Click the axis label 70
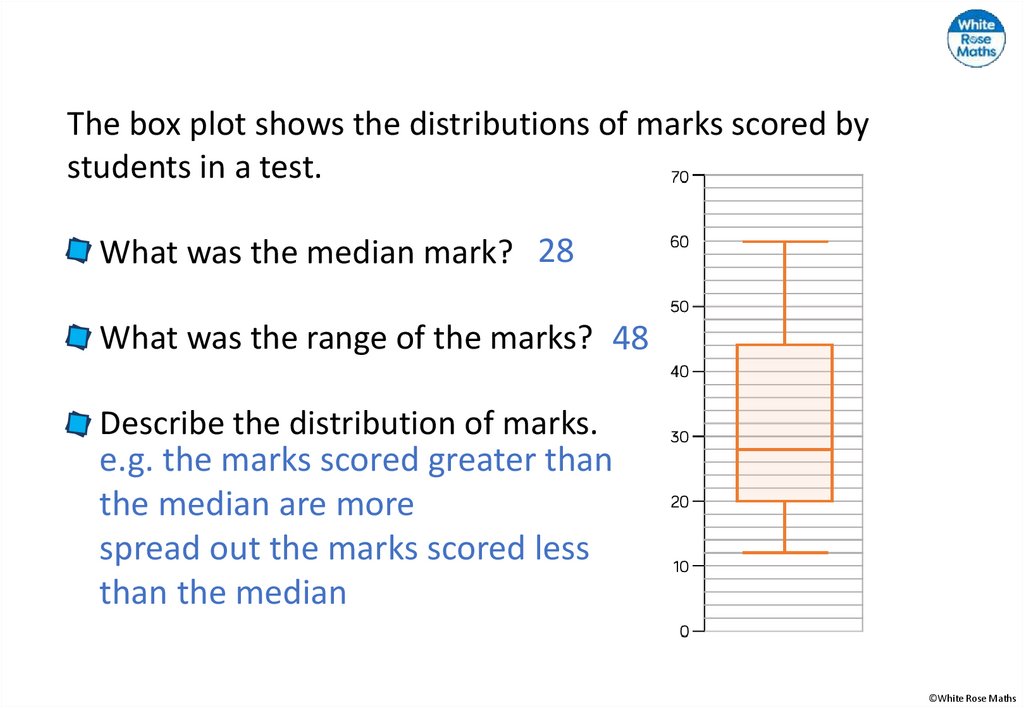 tap(679, 177)
